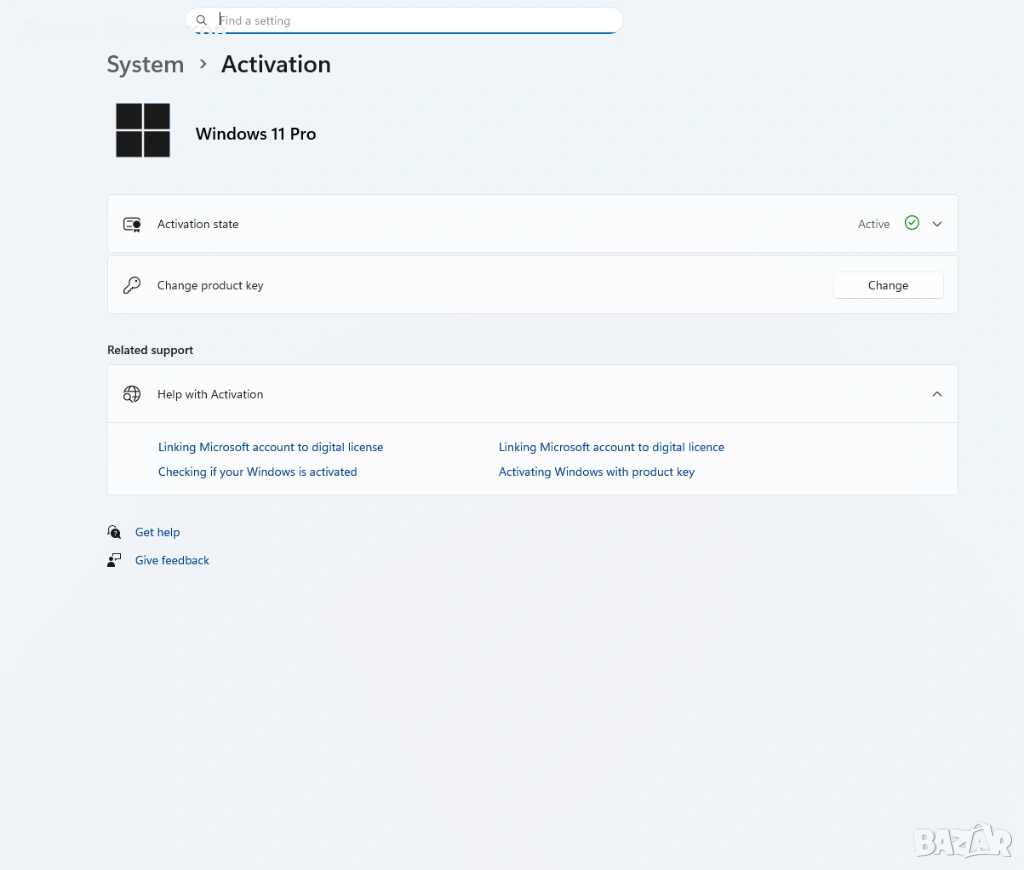Image resolution: width=1024 pixels, height=870 pixels.
Task: Select the Activation breadcrumb title
Action: pyautogui.click(x=275, y=64)
